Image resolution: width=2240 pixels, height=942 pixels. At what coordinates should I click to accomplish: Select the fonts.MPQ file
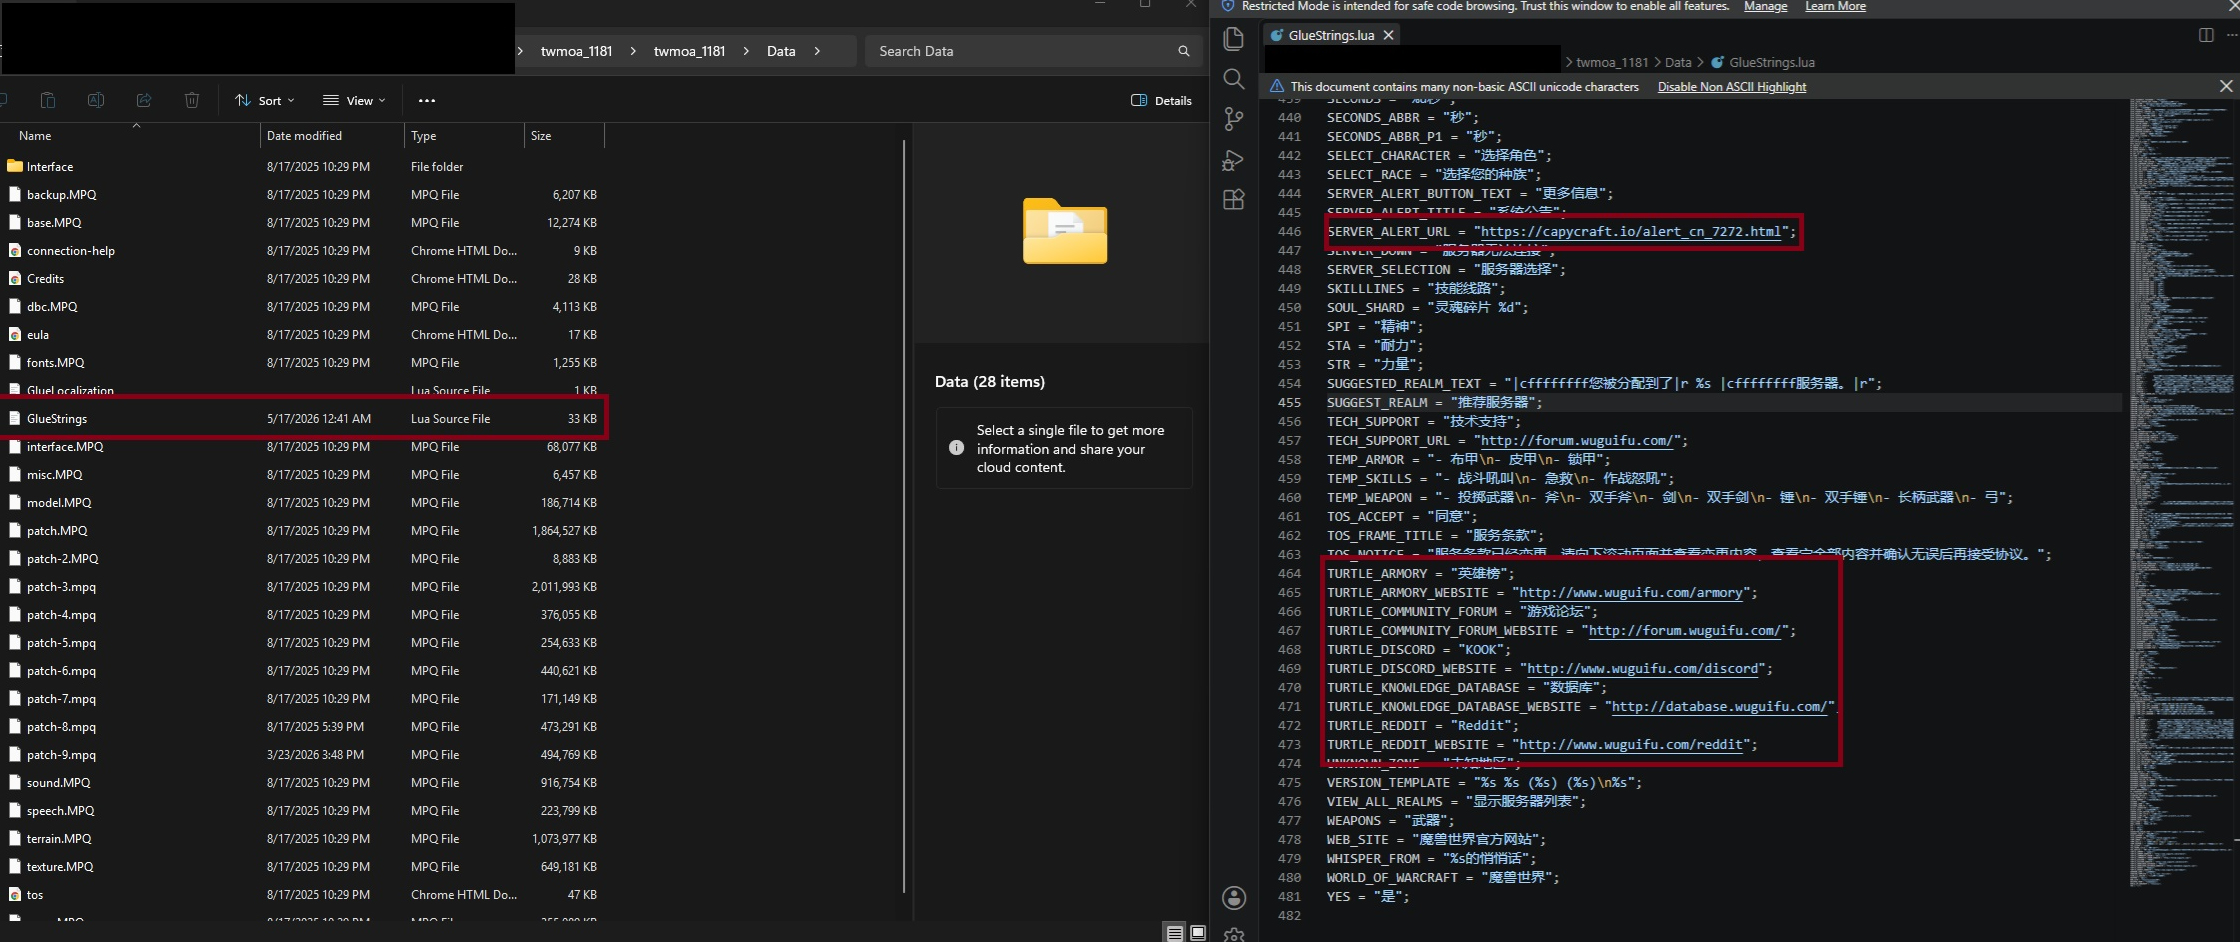(x=302, y=362)
